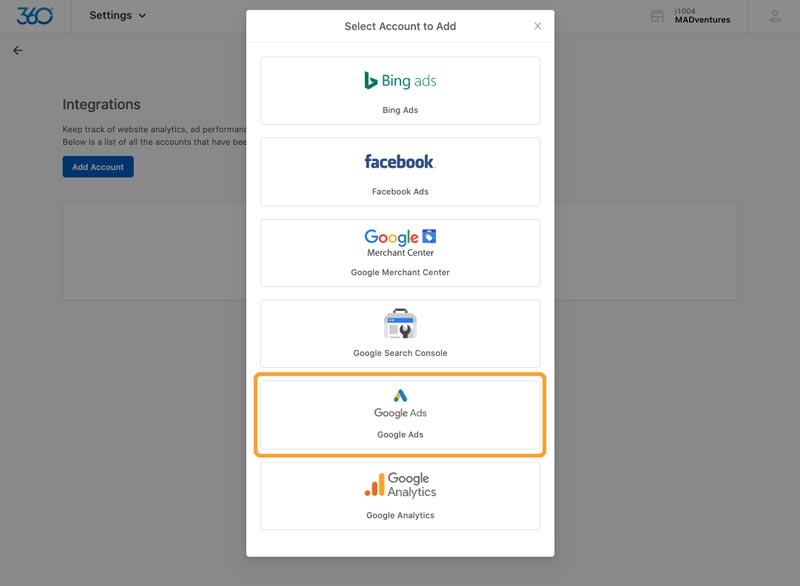Click the facebook logo
Viewport: 800px width, 586px height.
point(399,162)
